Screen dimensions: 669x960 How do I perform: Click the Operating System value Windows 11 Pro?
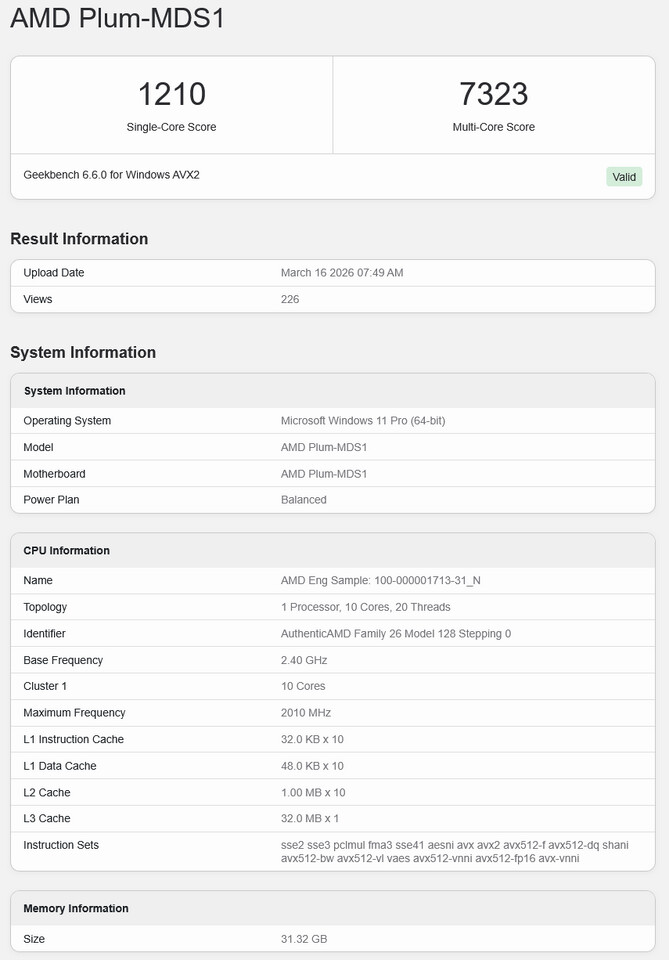tap(363, 421)
